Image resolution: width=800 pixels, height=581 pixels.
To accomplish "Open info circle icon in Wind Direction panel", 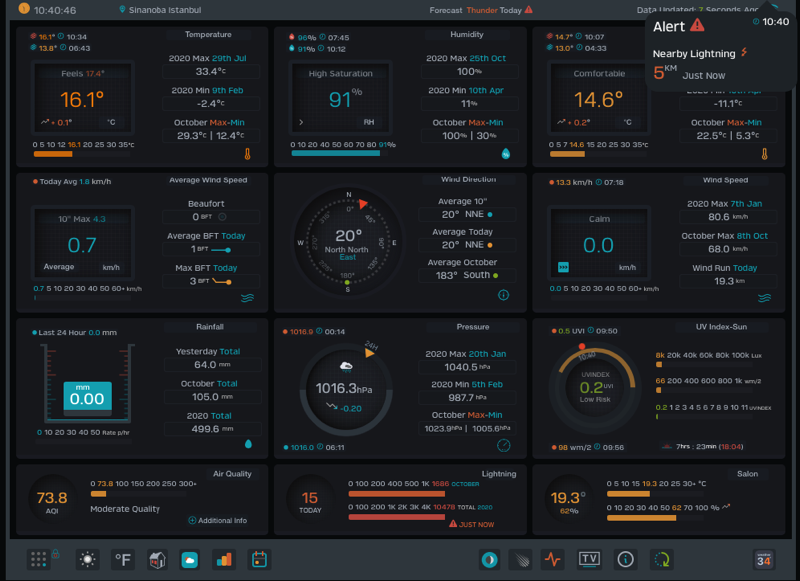I will coord(504,295).
